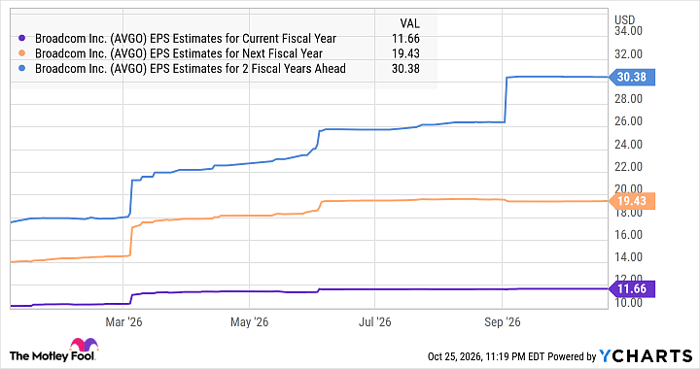Click the May '26 axis label
The height and width of the screenshot is (369, 700).
click(249, 322)
